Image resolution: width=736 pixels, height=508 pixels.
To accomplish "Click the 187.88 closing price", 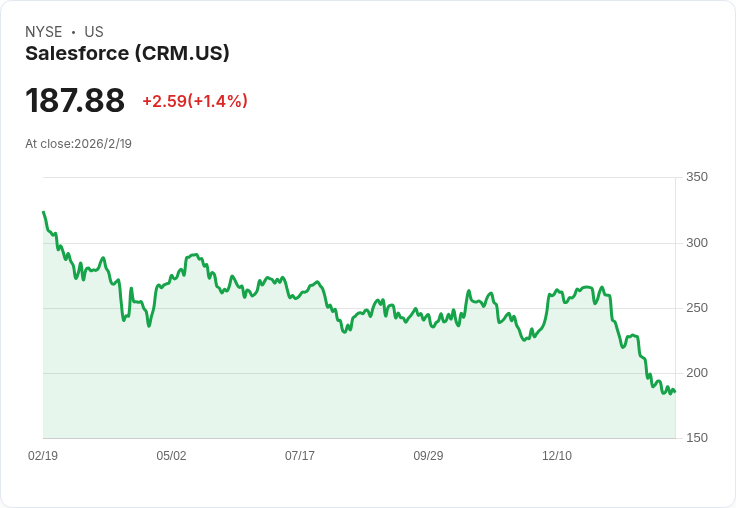I will click(x=75, y=100).
